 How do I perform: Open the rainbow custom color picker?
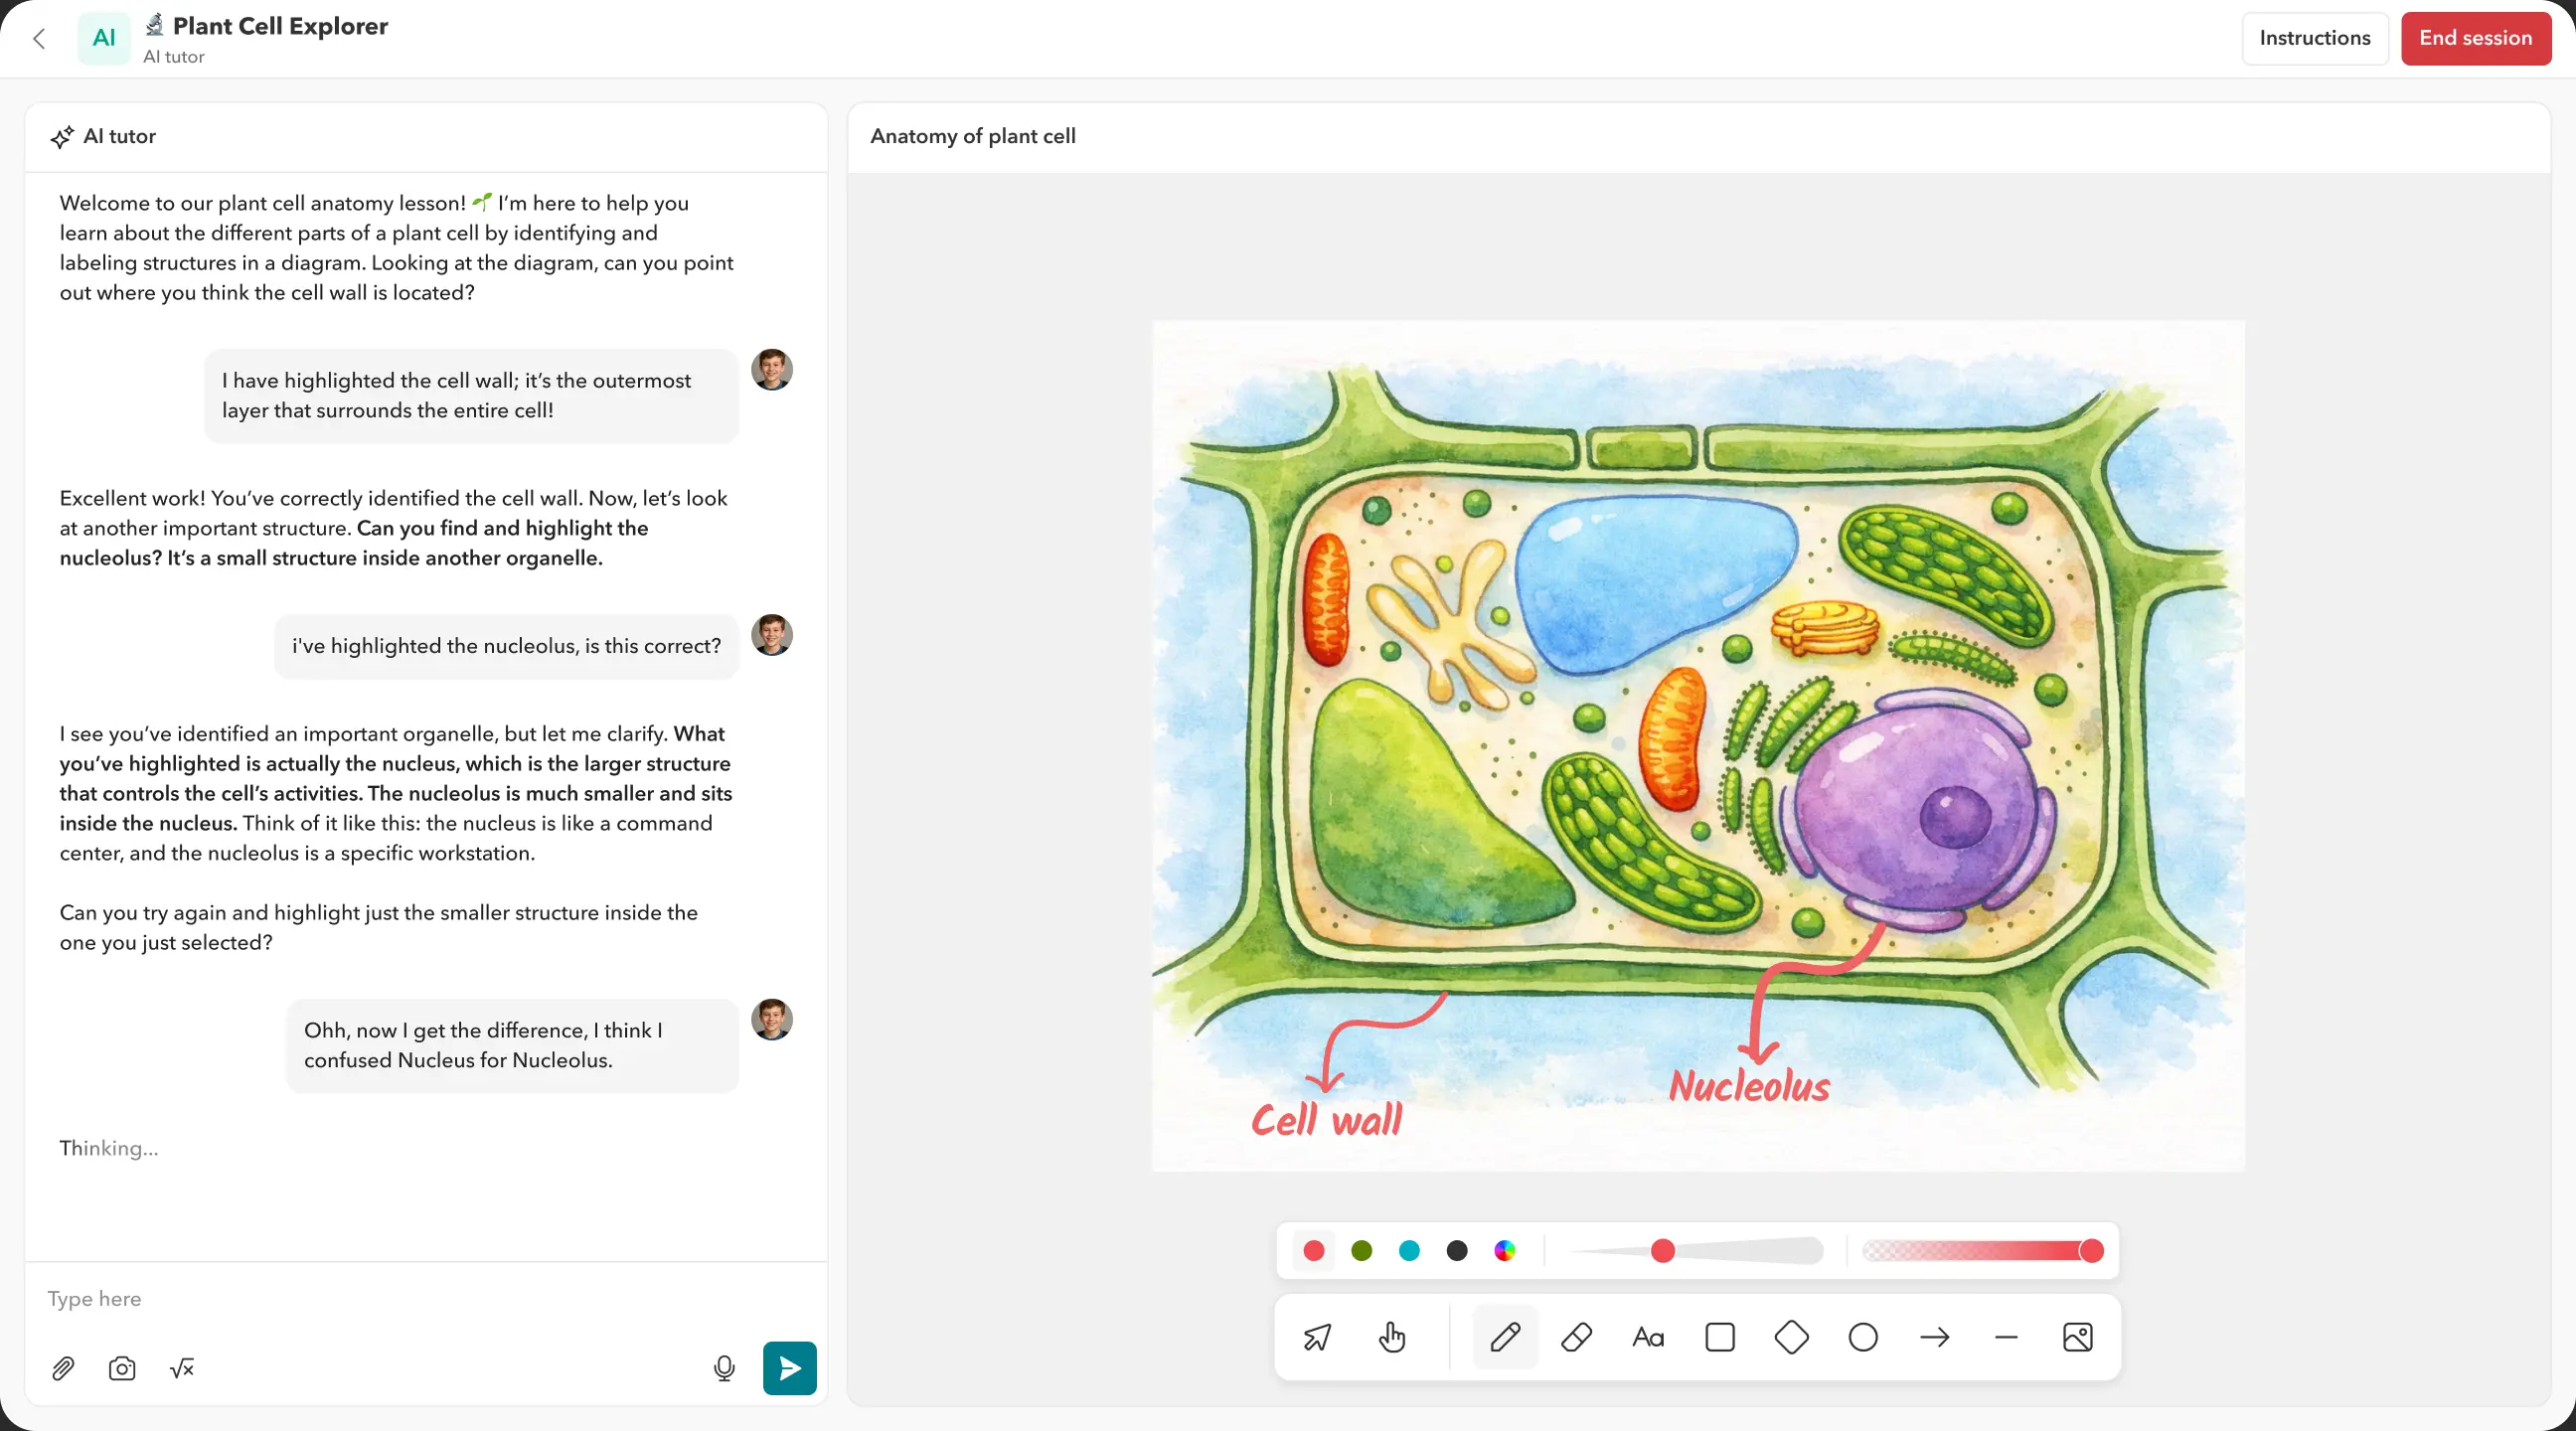1505,1250
